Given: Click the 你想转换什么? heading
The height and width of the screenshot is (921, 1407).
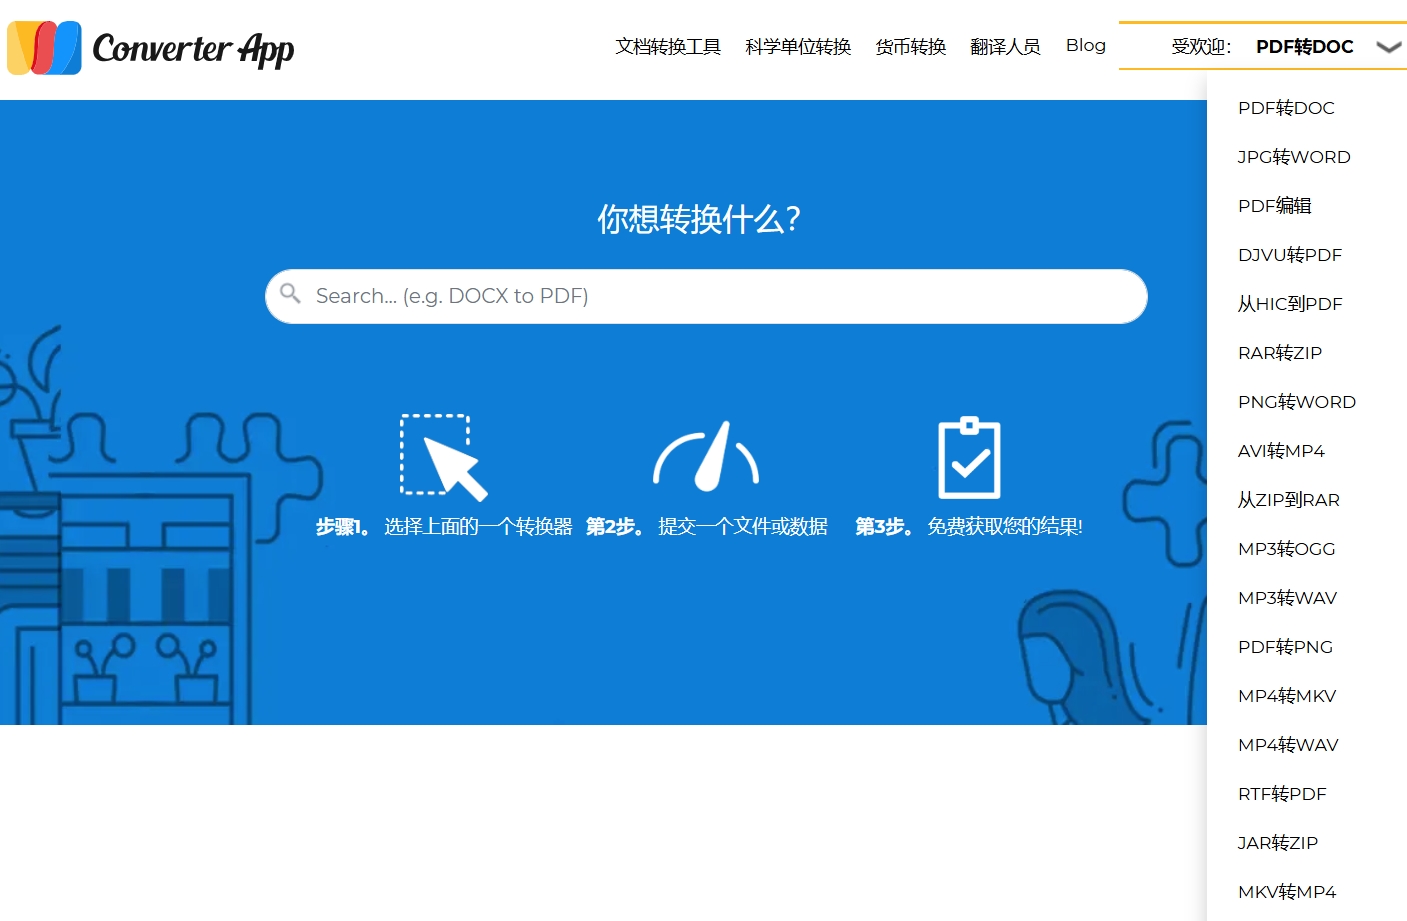Looking at the screenshot, I should coord(699,219).
